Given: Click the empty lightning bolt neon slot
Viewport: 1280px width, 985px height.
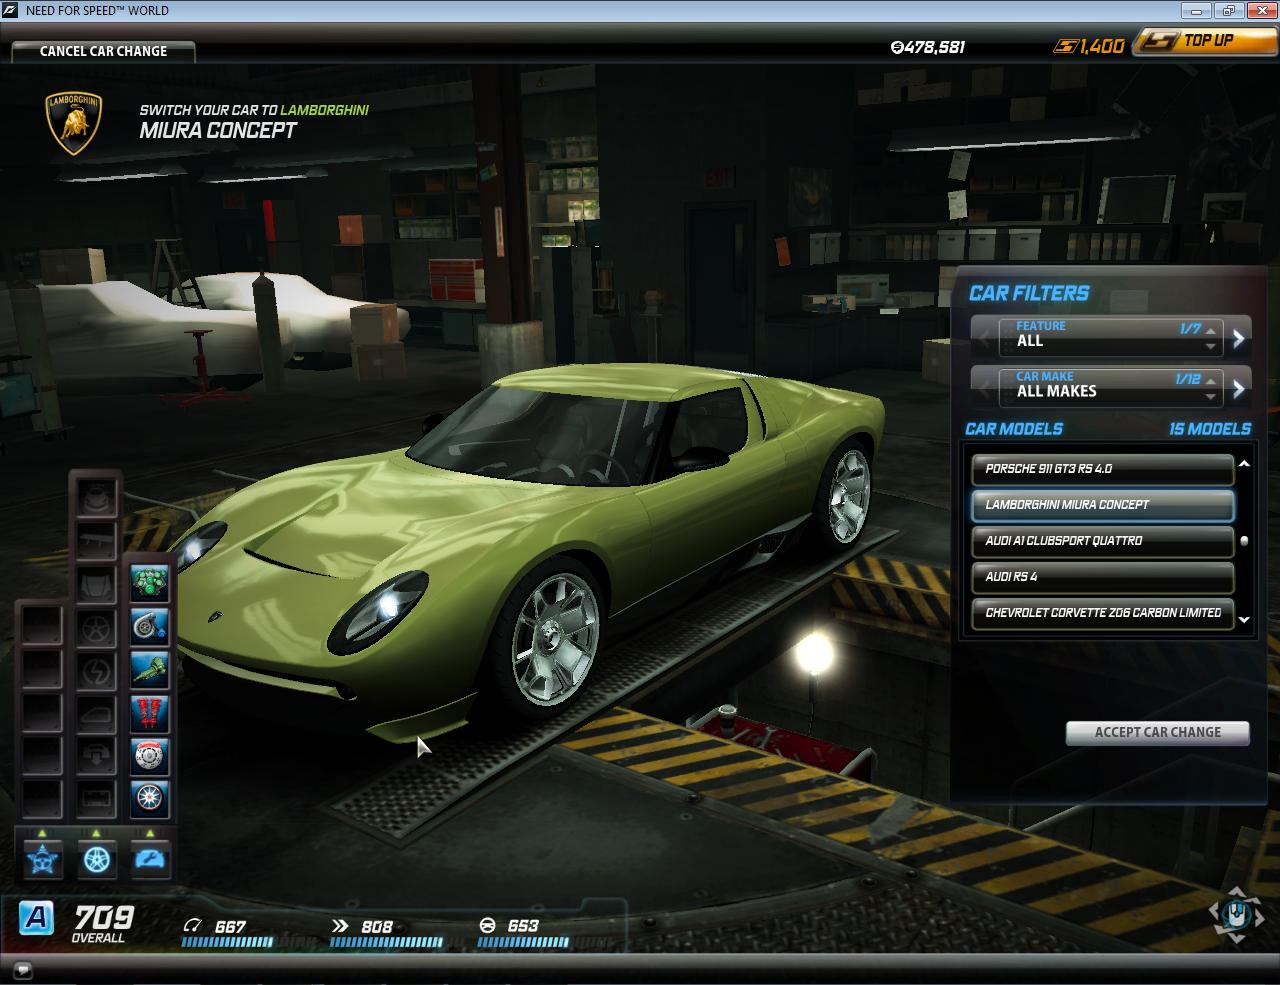Looking at the screenshot, I should (97, 669).
